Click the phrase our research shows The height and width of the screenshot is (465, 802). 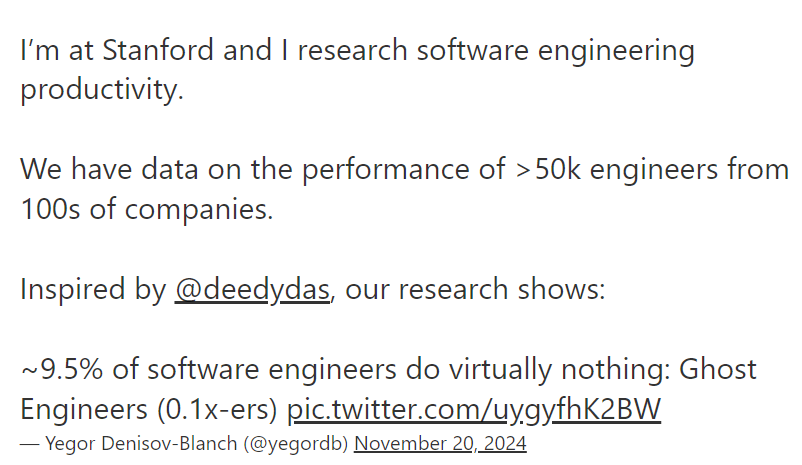(472, 289)
